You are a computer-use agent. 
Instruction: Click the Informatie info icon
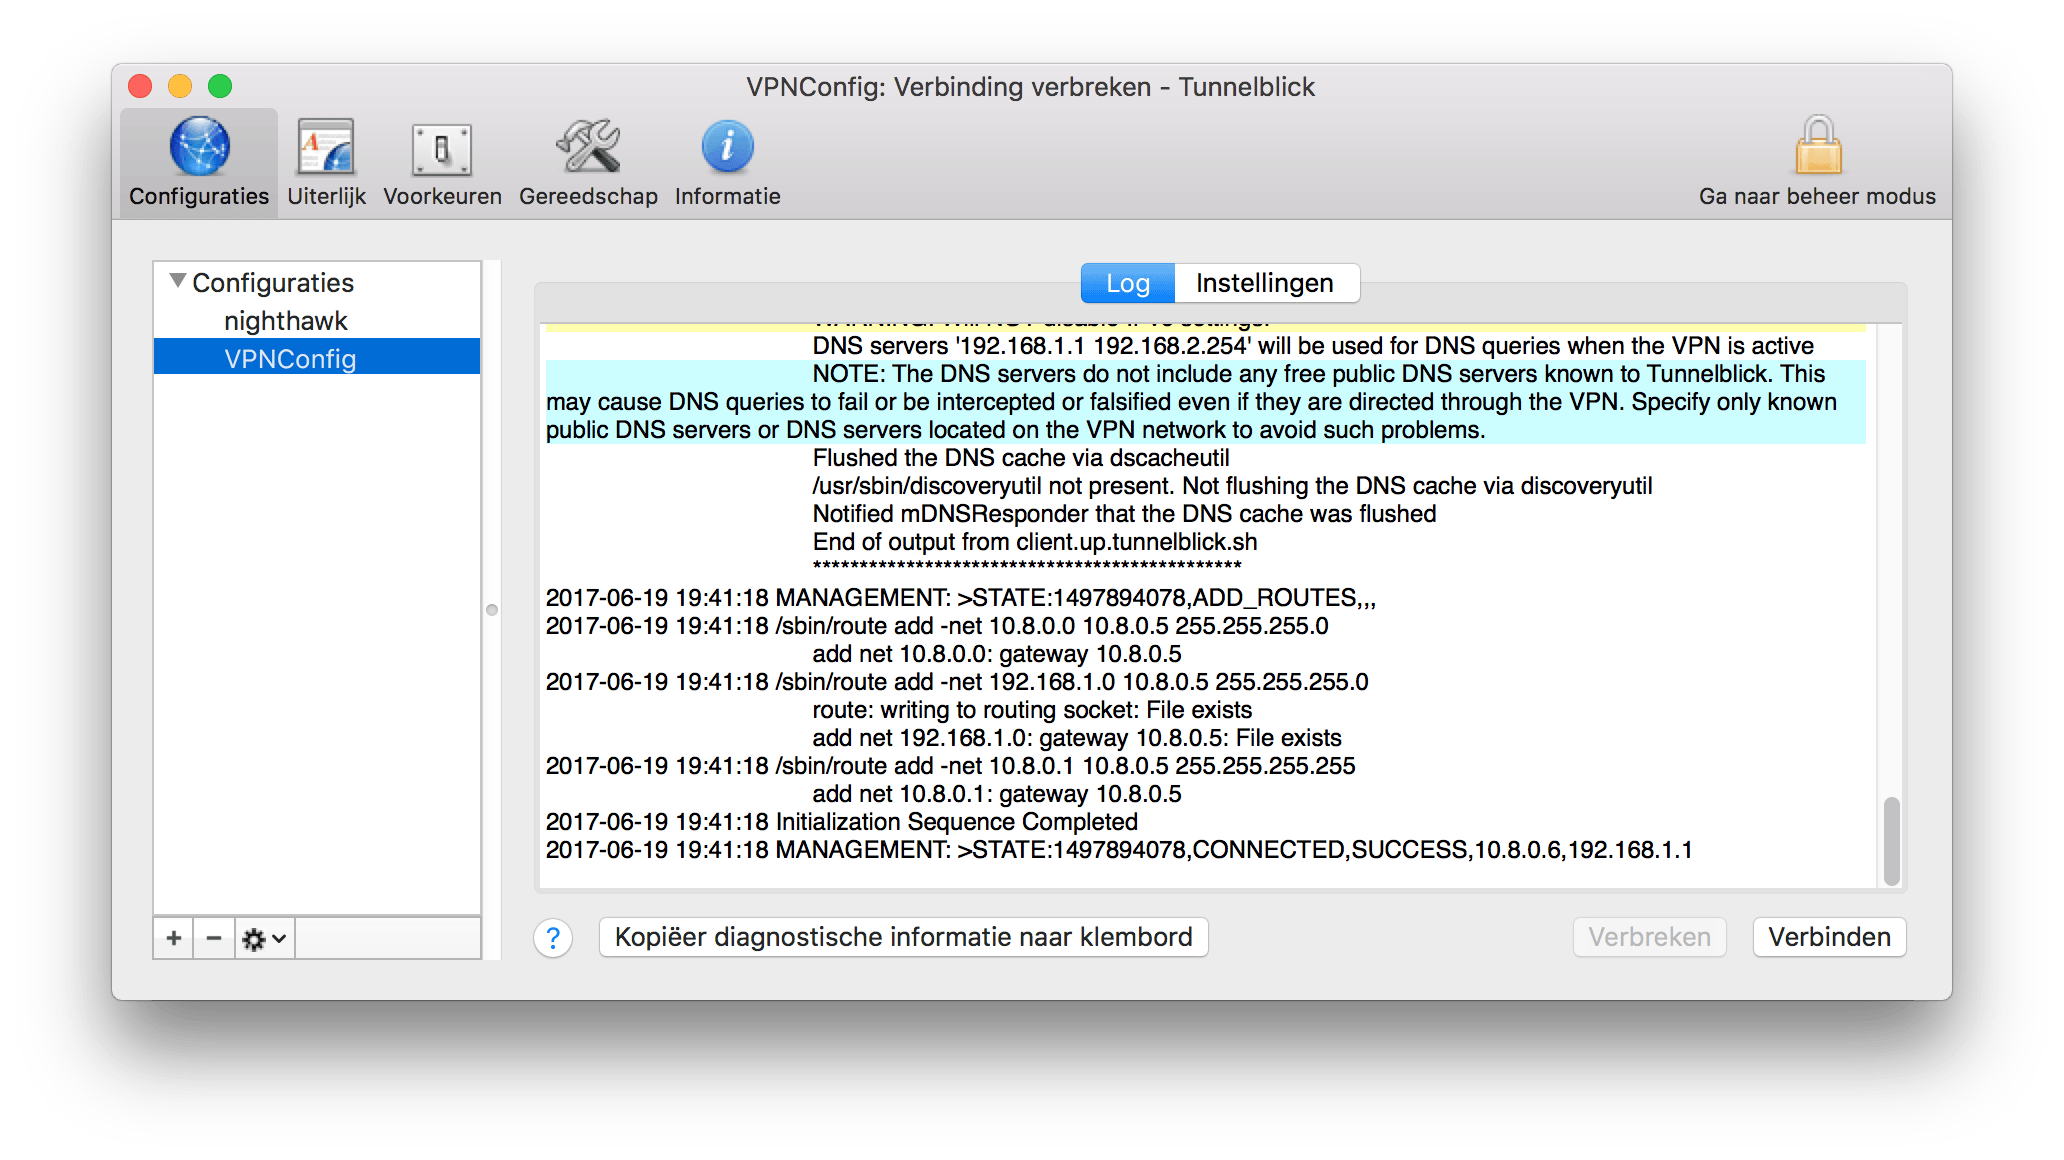click(727, 147)
